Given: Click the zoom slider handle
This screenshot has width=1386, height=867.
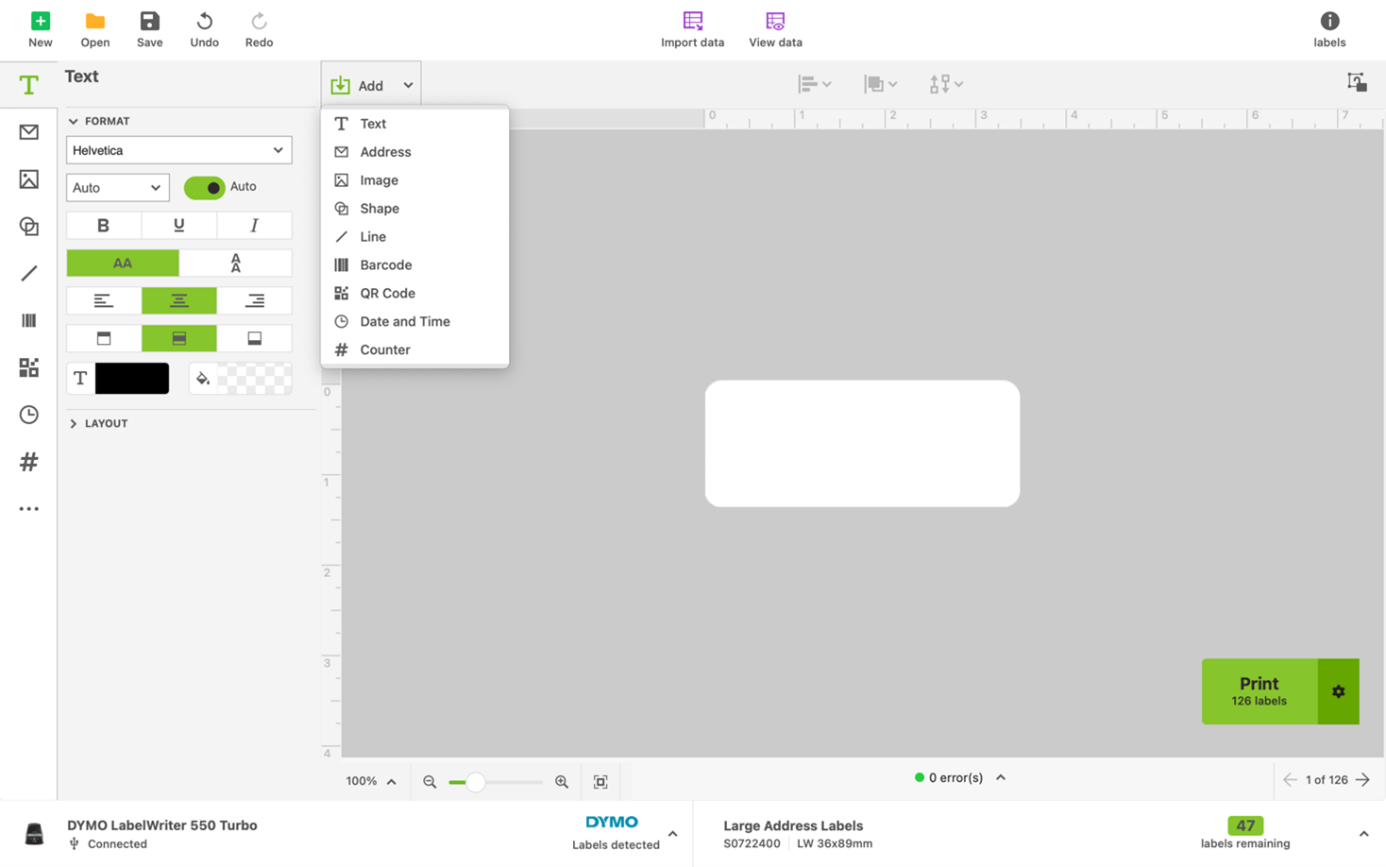Looking at the screenshot, I should (475, 782).
